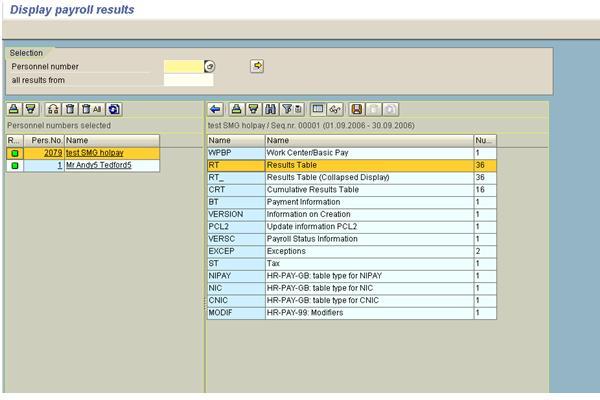Viewport: 600px width, 400px height.
Task: Select the highlighted RT row
Action: 352,165
